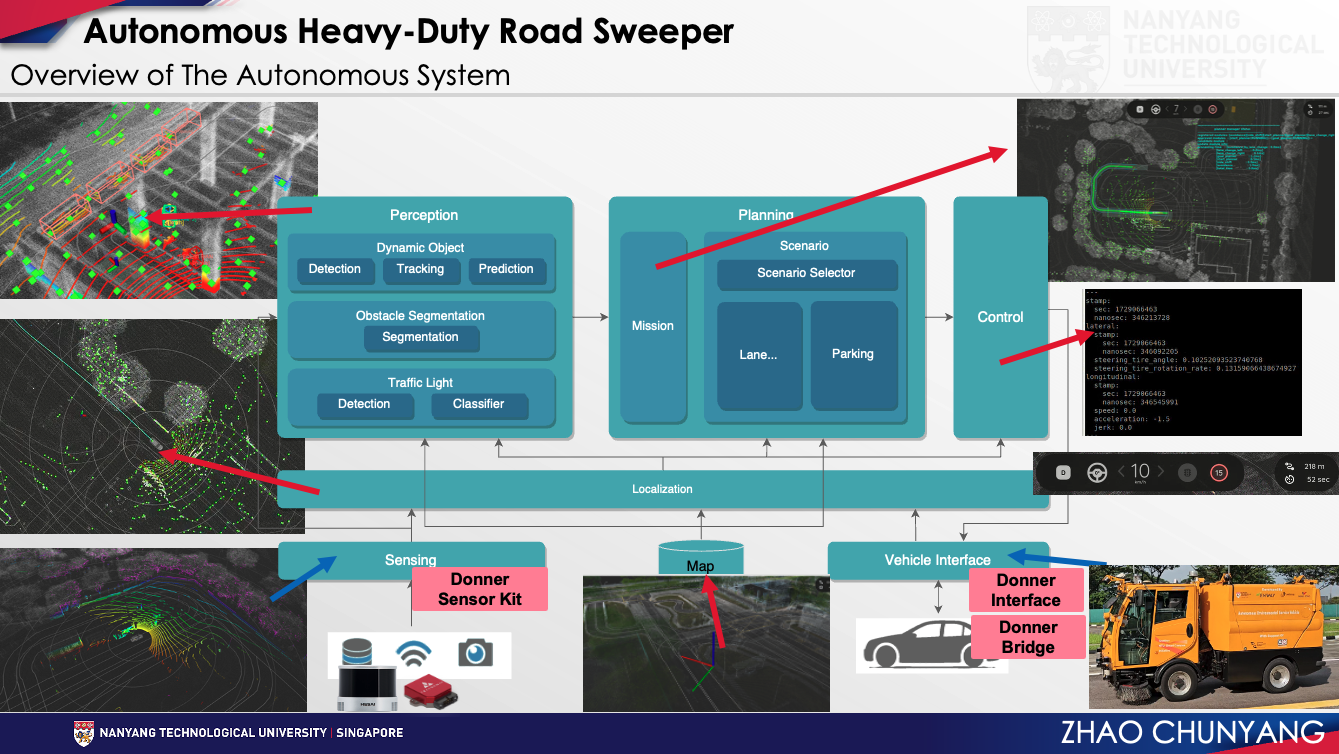
Task: Click the route distance icon beside 218 m
Action: (1289, 466)
